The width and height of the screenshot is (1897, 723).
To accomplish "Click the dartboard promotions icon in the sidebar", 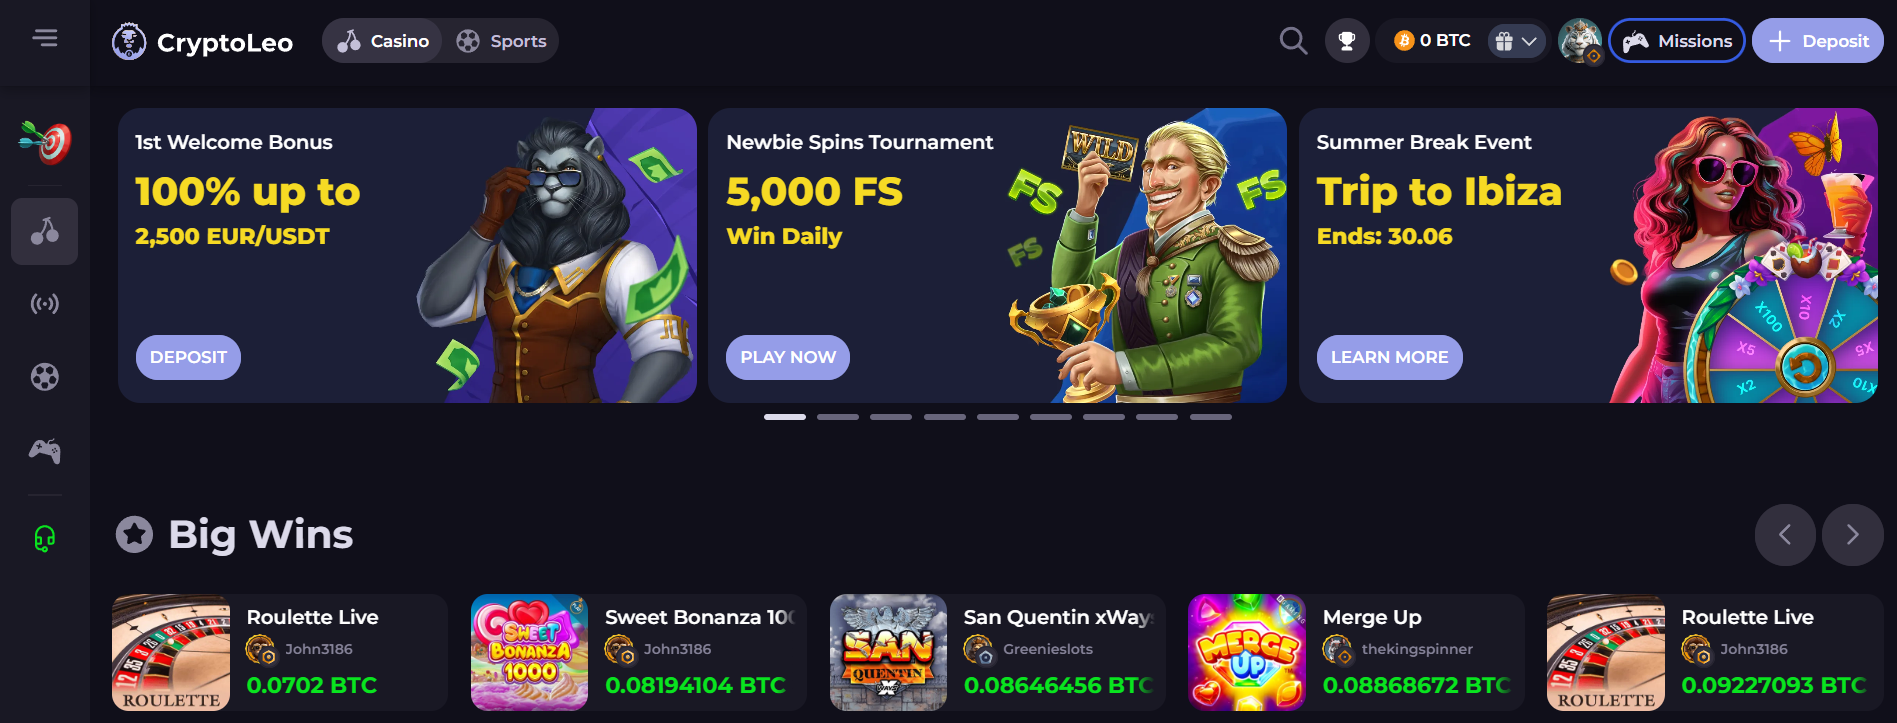I will click(x=45, y=141).
